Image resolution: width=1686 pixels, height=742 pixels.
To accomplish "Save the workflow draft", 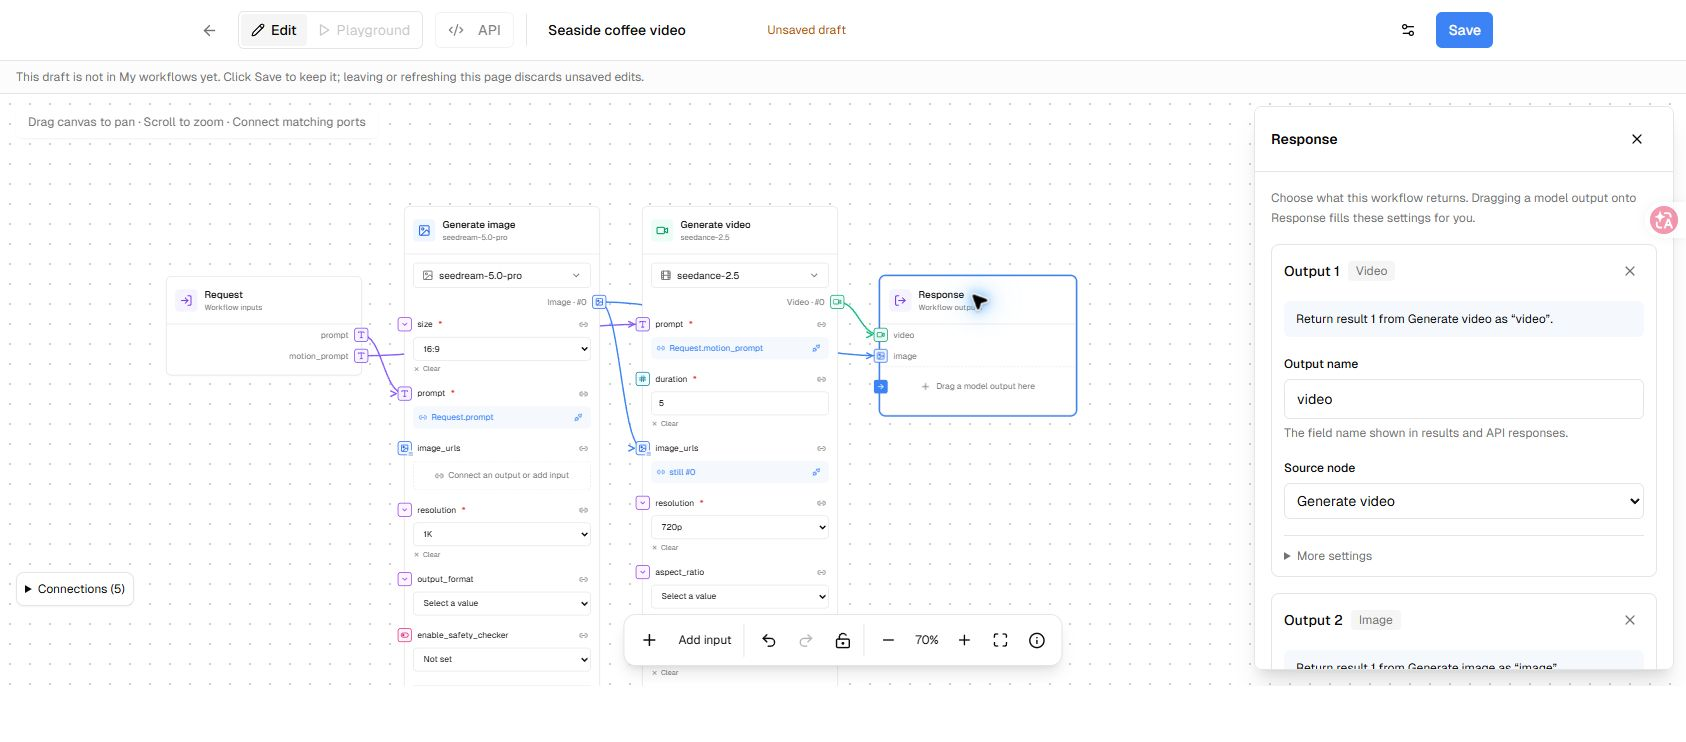I will [x=1464, y=30].
